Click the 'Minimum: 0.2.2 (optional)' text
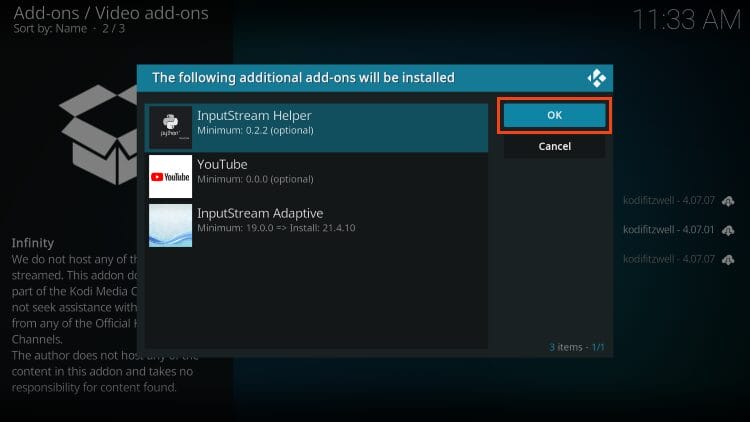 click(x=255, y=131)
